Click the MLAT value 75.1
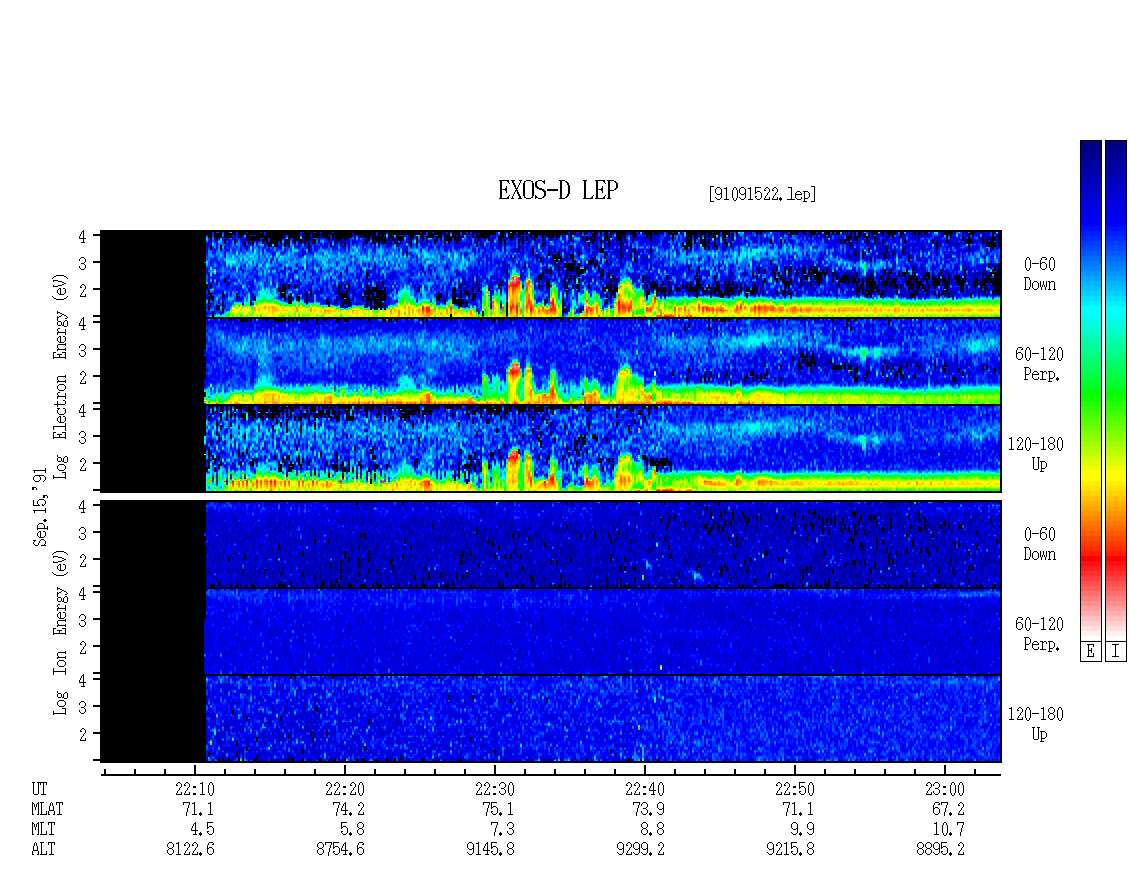1130x875 pixels. click(499, 809)
